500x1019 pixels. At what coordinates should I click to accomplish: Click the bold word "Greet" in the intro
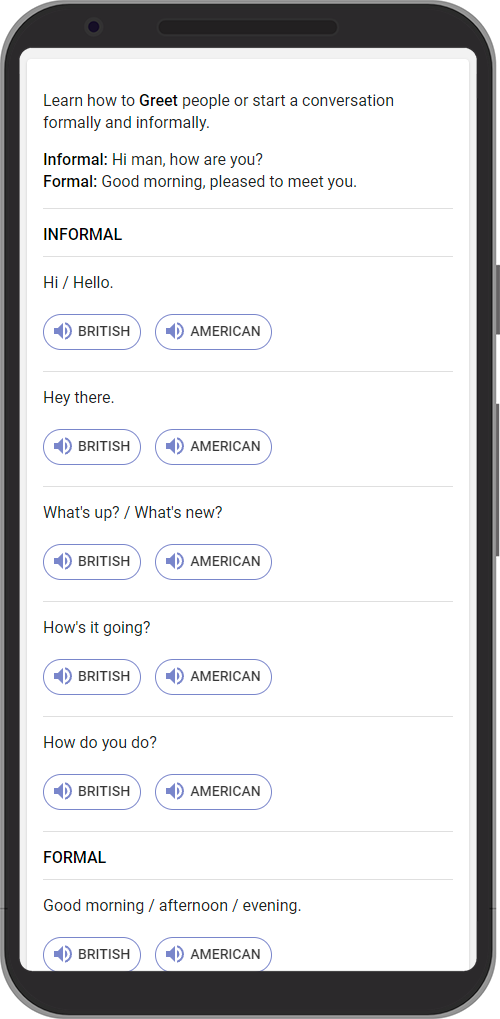(158, 101)
